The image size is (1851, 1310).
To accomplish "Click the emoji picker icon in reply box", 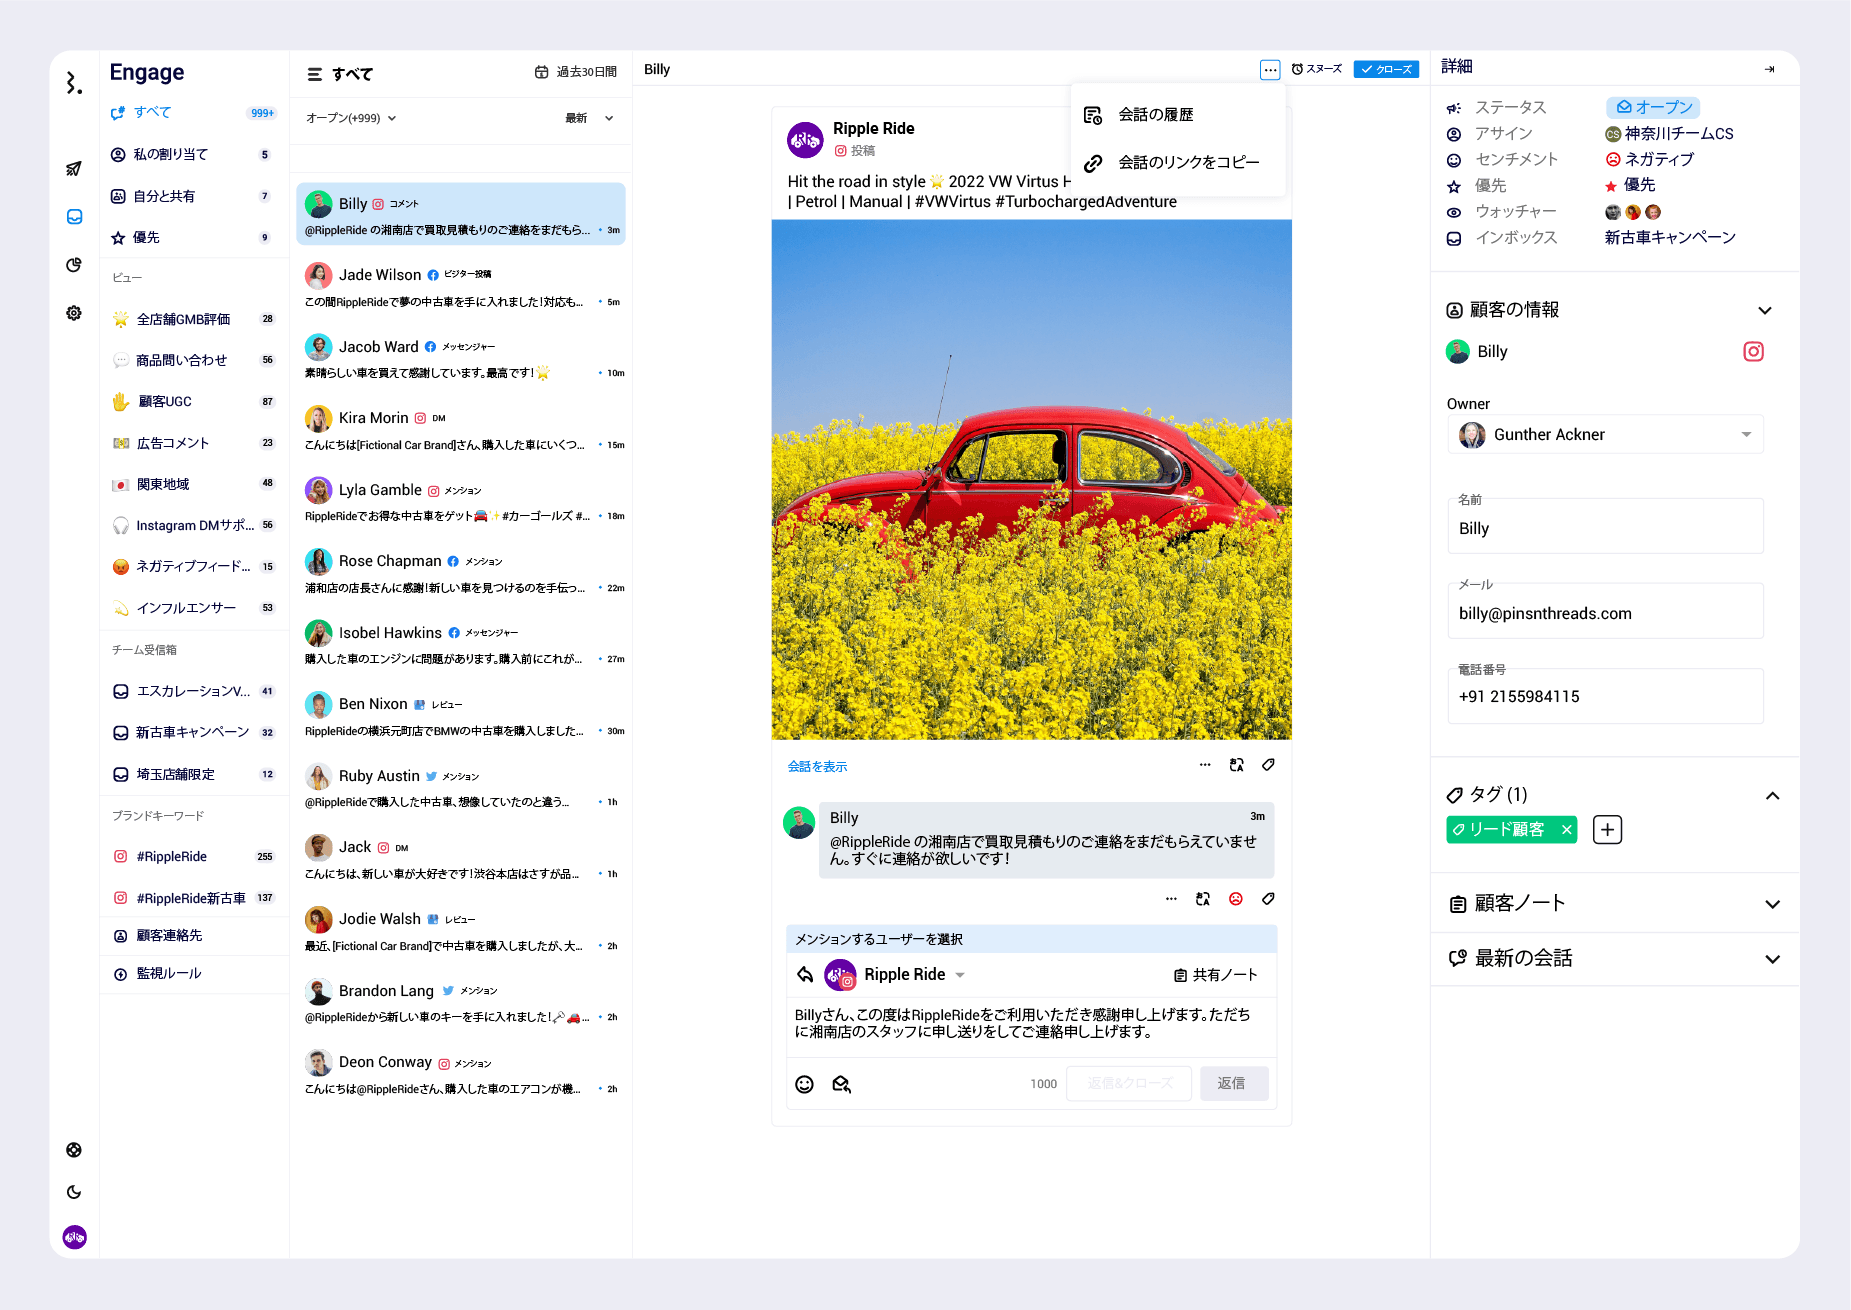I will (x=804, y=1084).
